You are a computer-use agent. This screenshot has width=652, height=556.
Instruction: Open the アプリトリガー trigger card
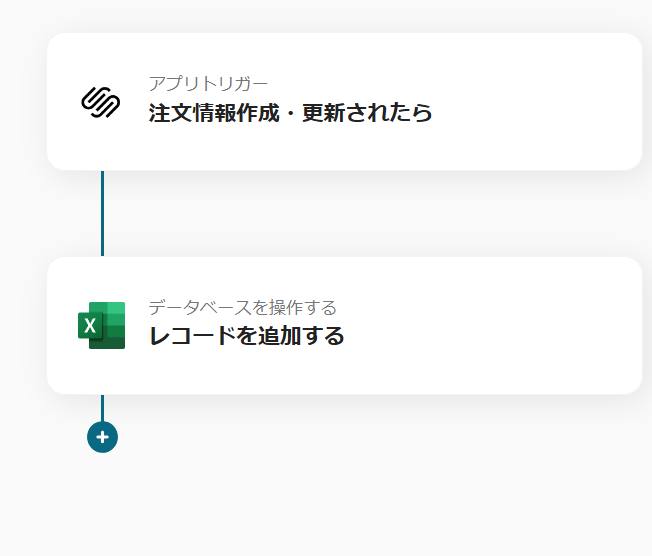click(345, 101)
